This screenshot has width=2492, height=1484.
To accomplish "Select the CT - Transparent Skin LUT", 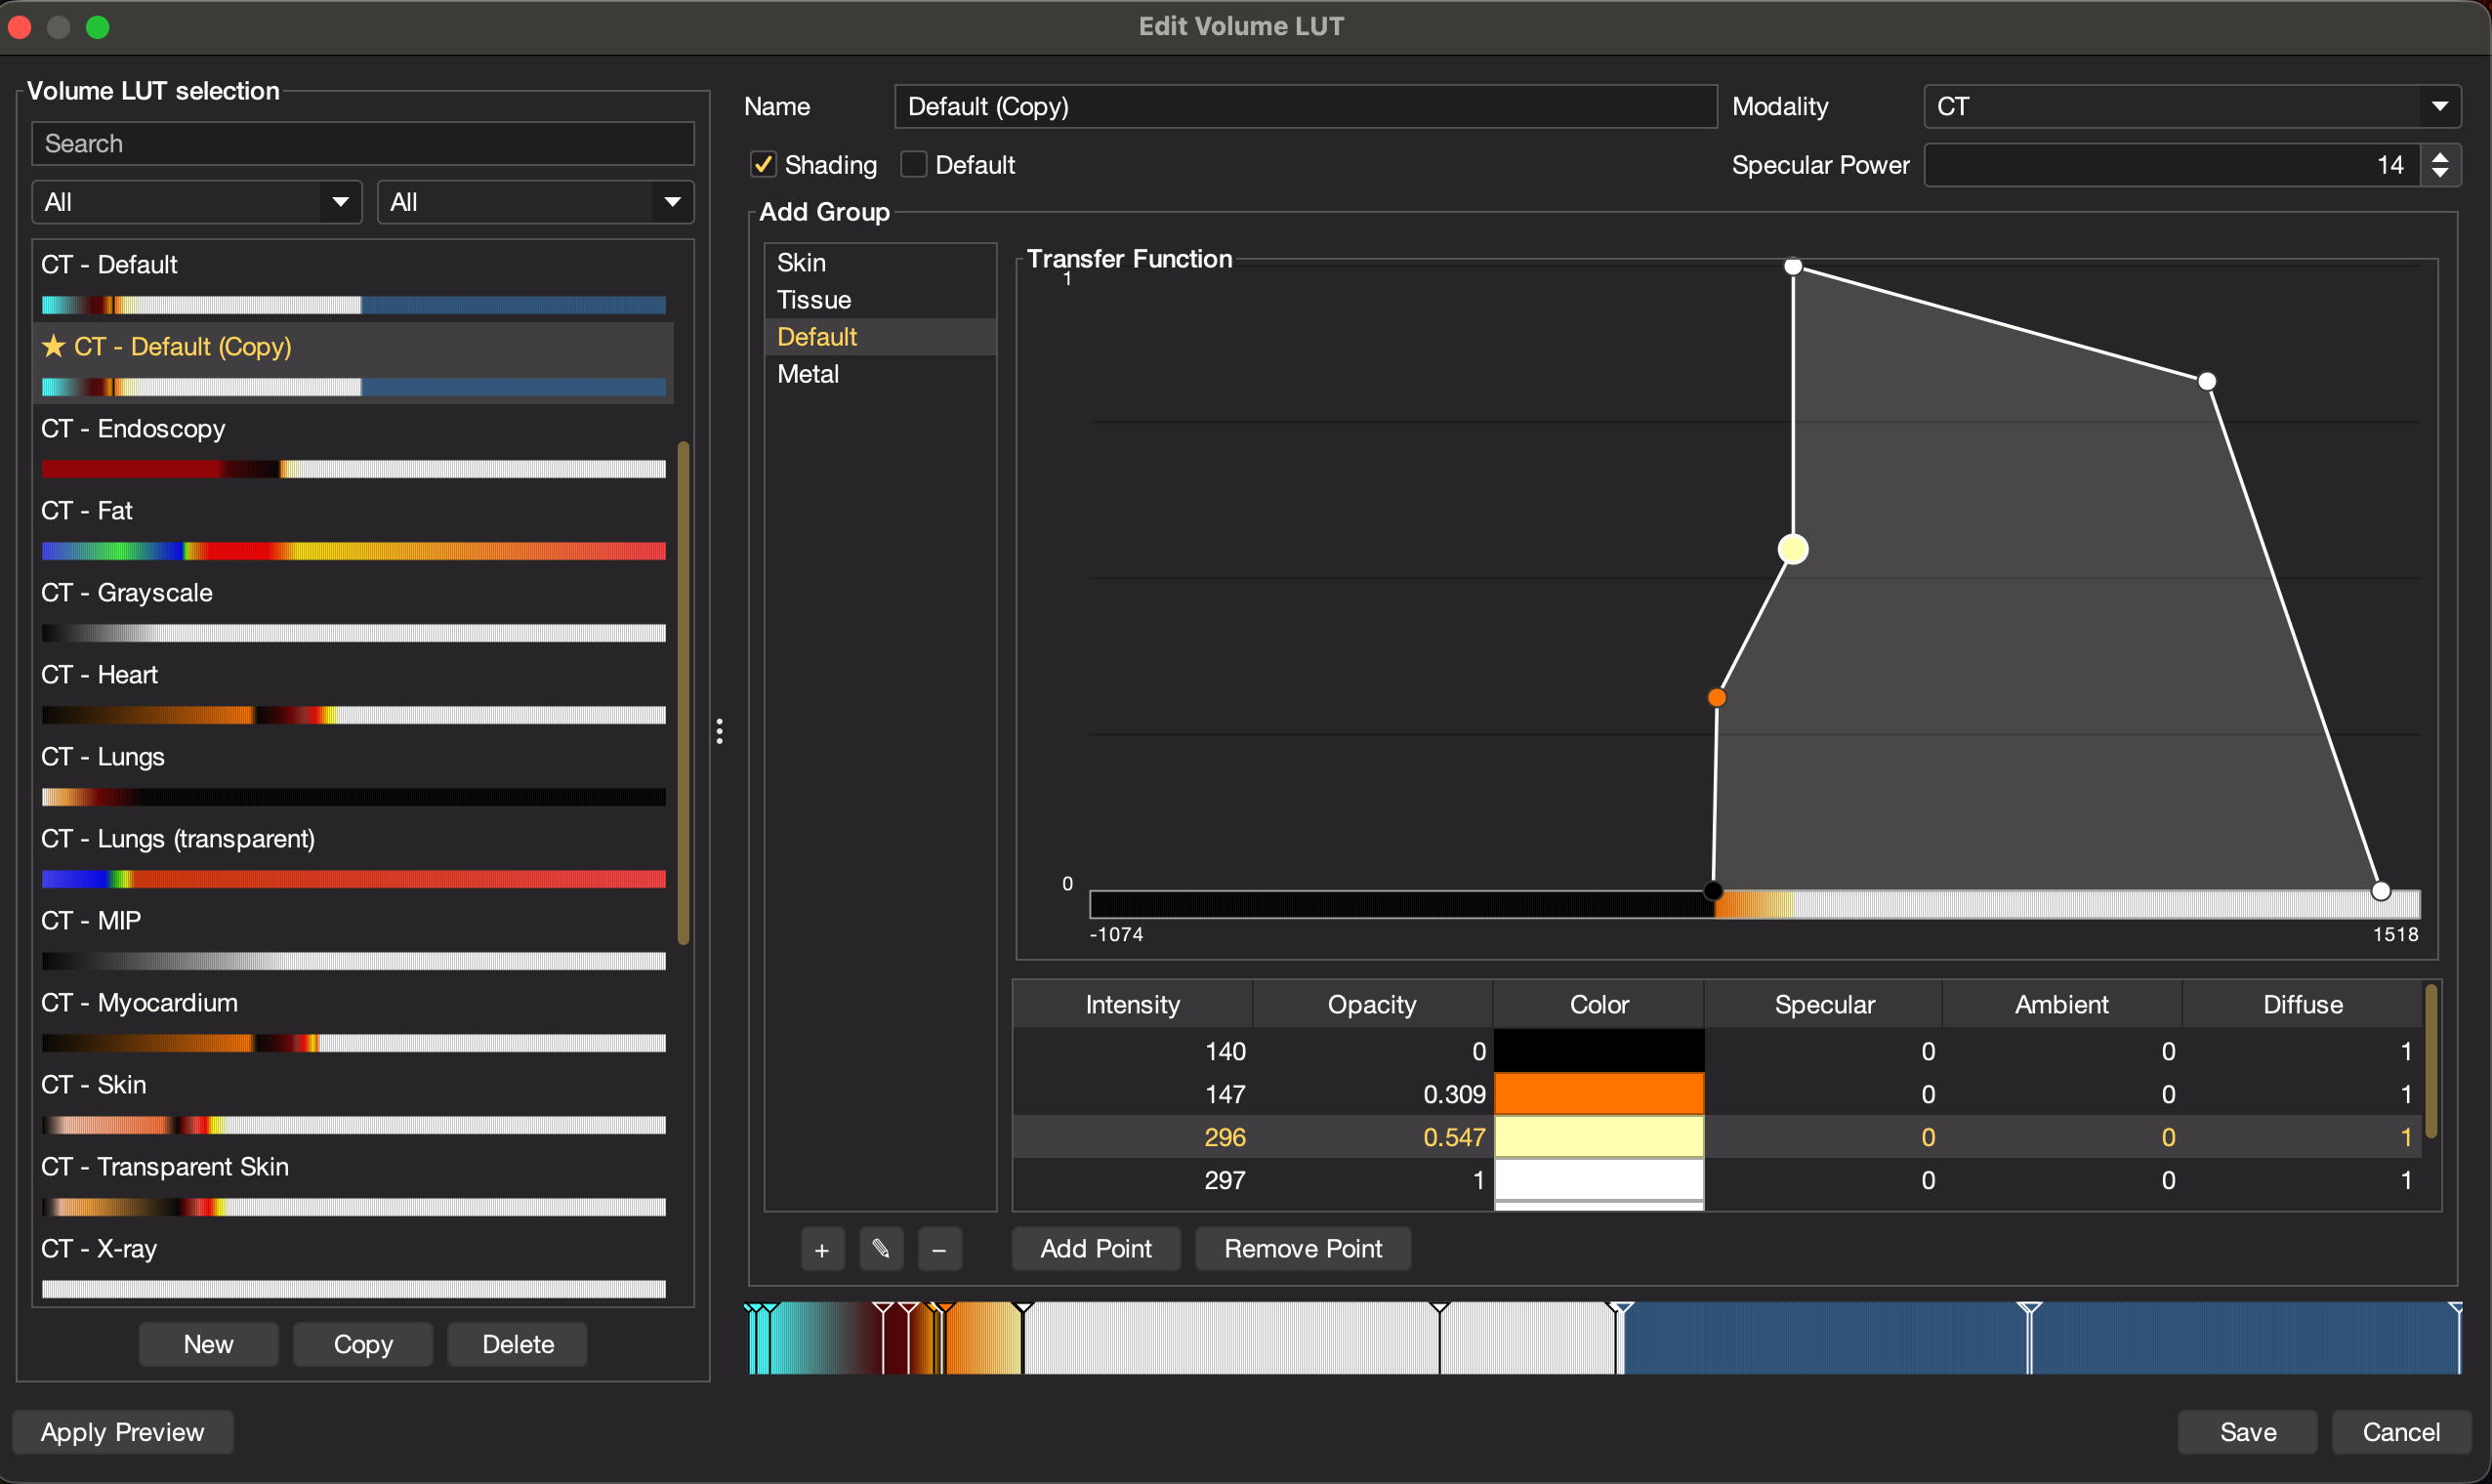I will [354, 1183].
